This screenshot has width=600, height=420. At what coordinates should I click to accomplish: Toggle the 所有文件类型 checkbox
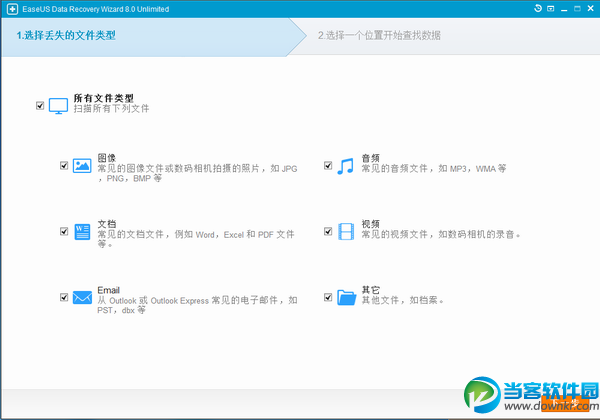(x=40, y=105)
